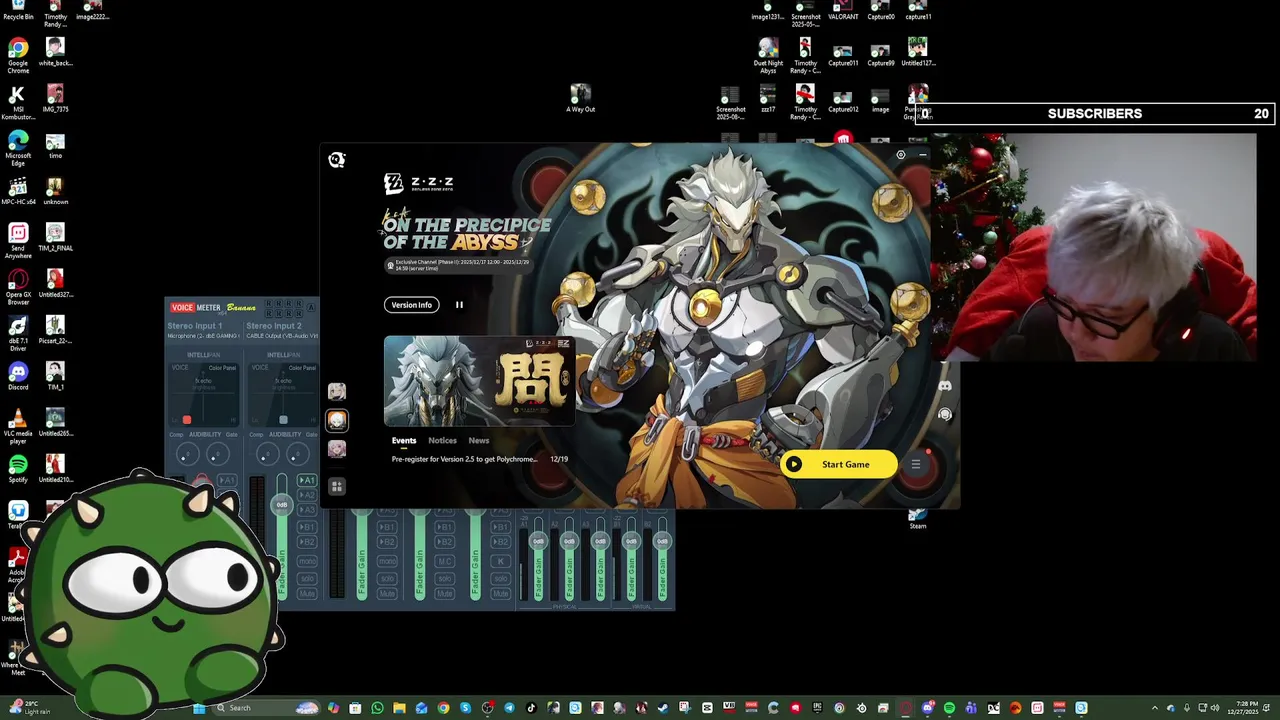Pause the launcher background animation
1280x720 pixels.
(459, 305)
